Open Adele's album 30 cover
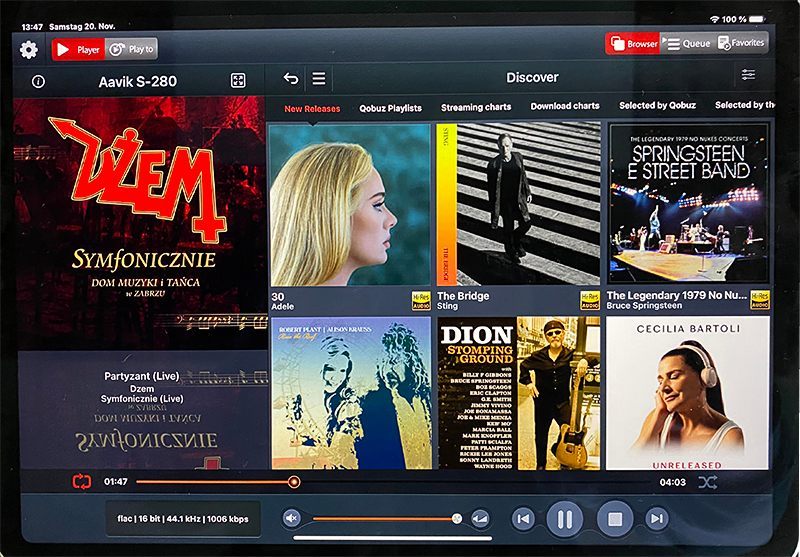800x557 pixels. click(351, 205)
